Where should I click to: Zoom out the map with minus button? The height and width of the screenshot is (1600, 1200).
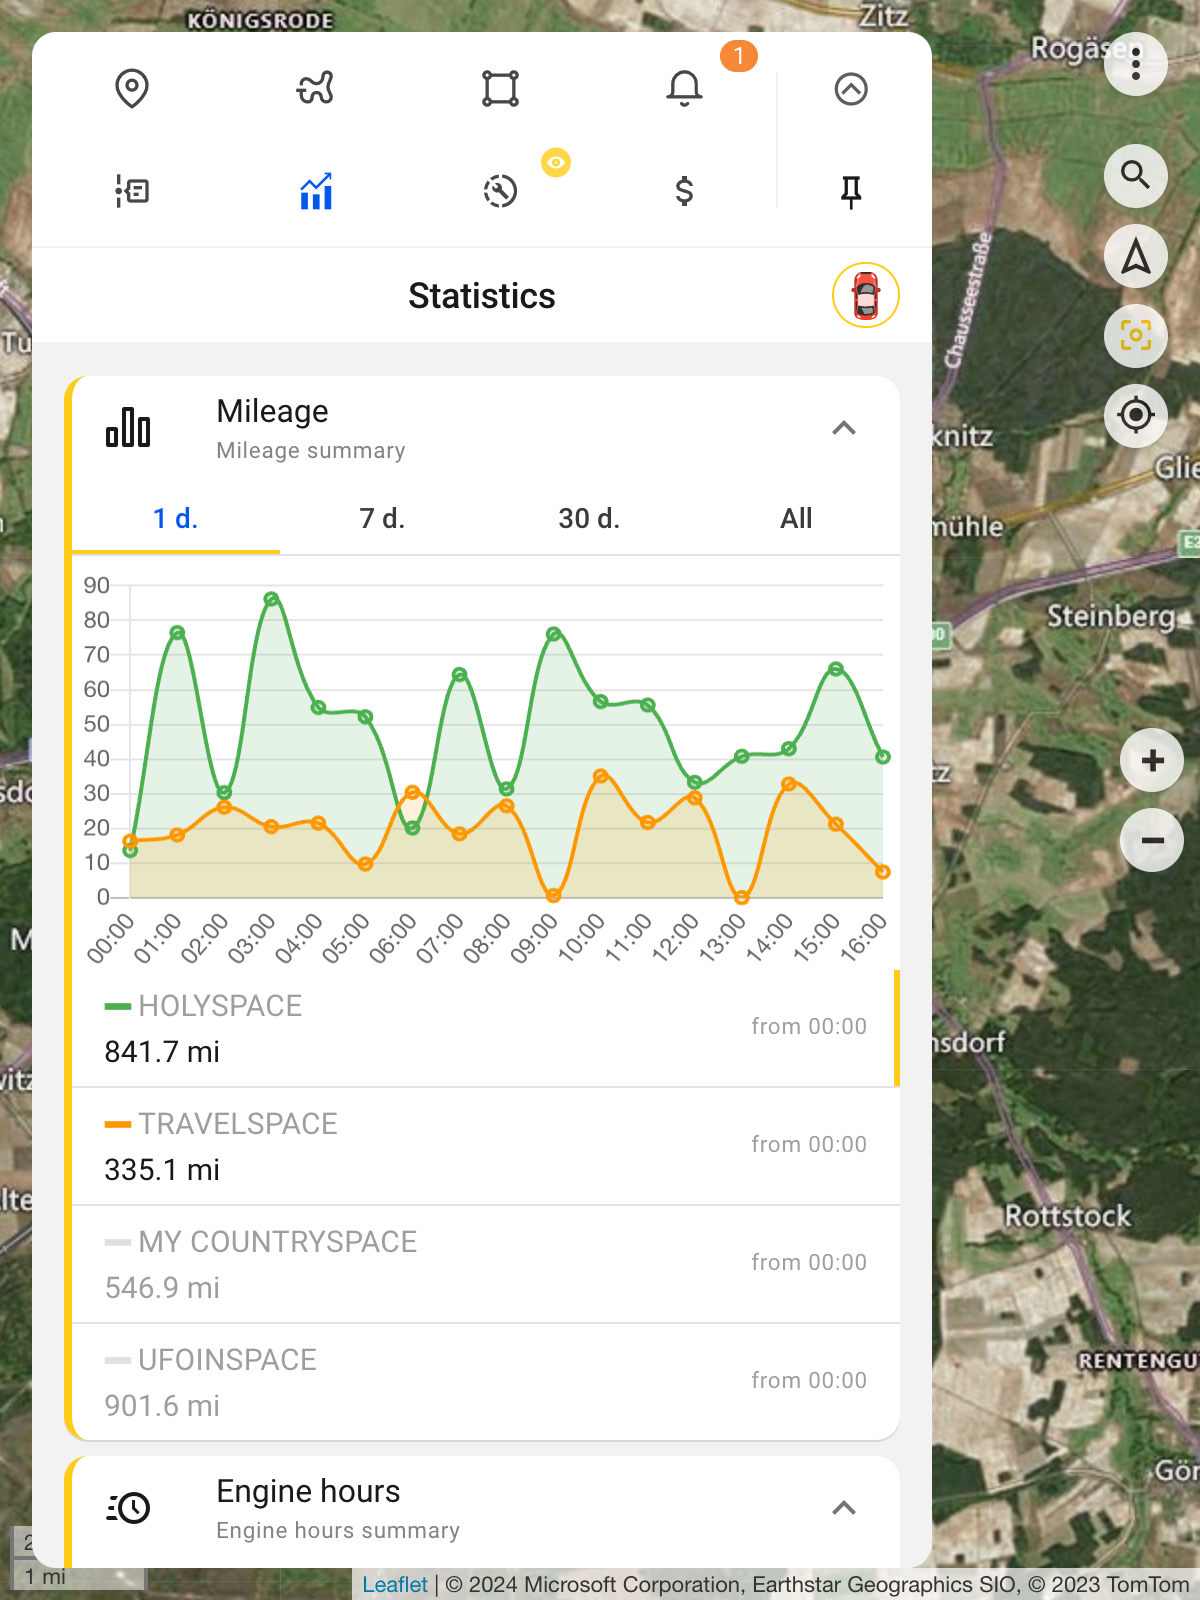(1152, 840)
